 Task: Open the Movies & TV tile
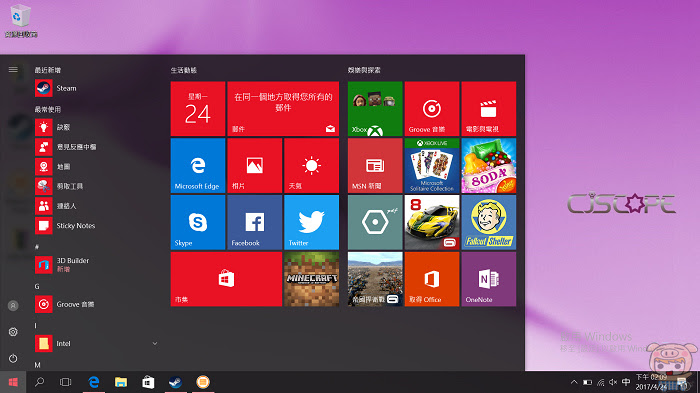488,109
